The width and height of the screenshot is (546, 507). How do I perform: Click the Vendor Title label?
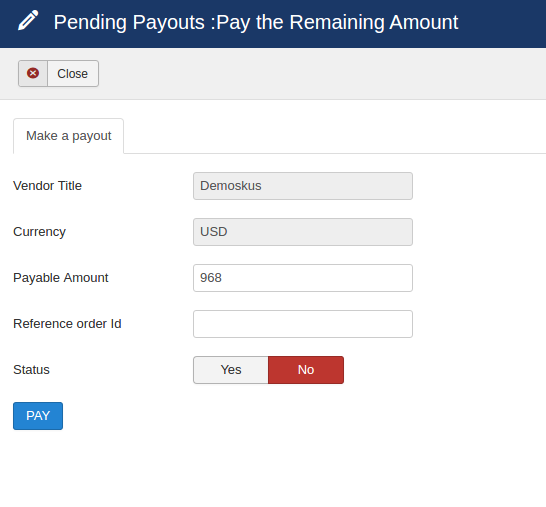click(47, 186)
